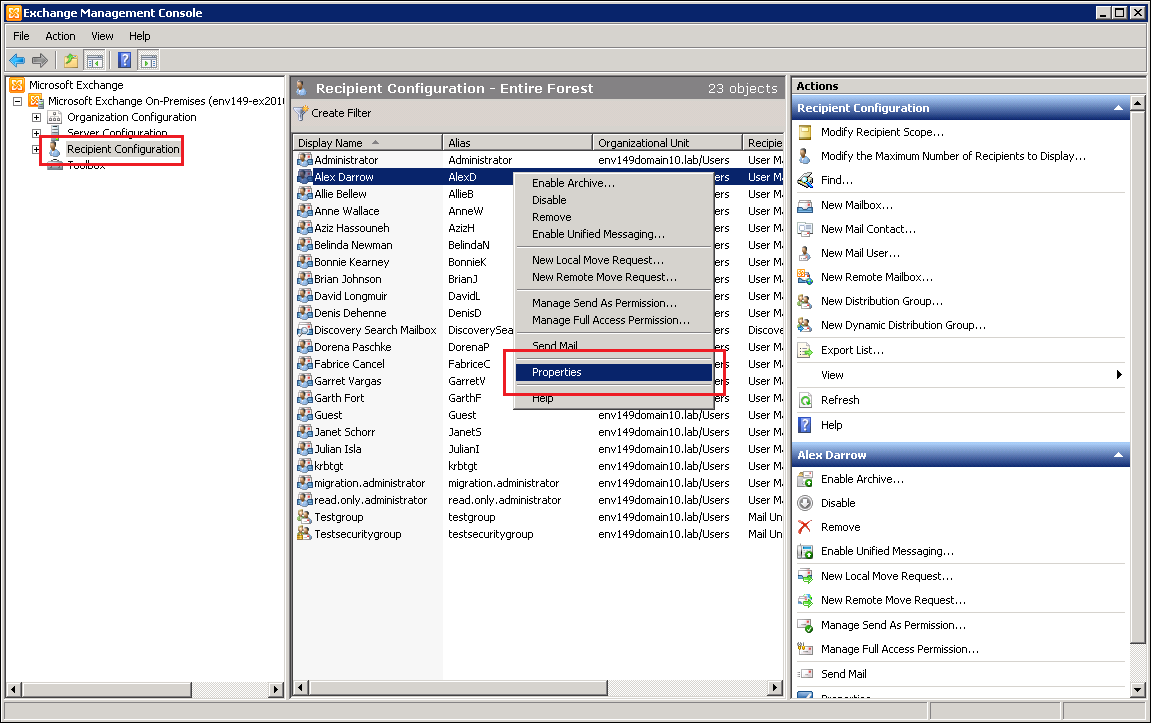Sort by Organizational Unit column header

[667, 142]
